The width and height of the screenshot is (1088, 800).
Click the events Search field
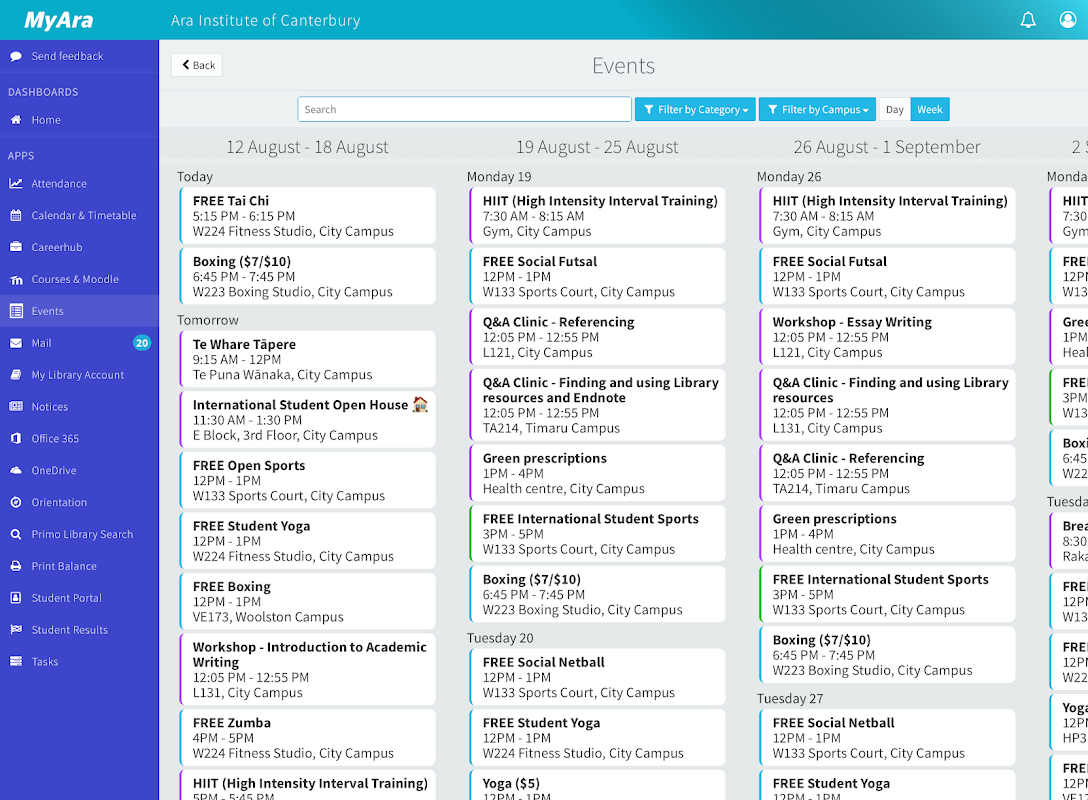pyautogui.click(x=464, y=110)
